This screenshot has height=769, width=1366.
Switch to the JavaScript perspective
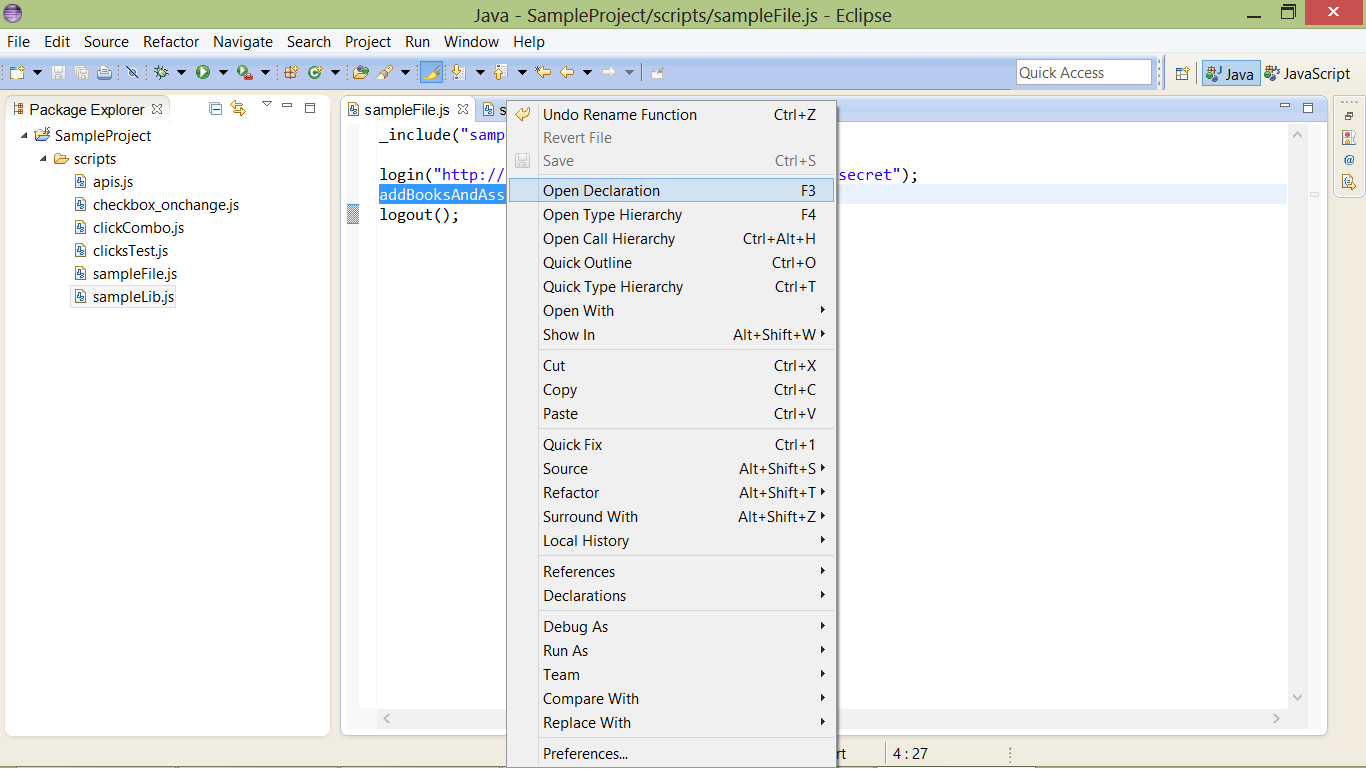pos(1307,73)
